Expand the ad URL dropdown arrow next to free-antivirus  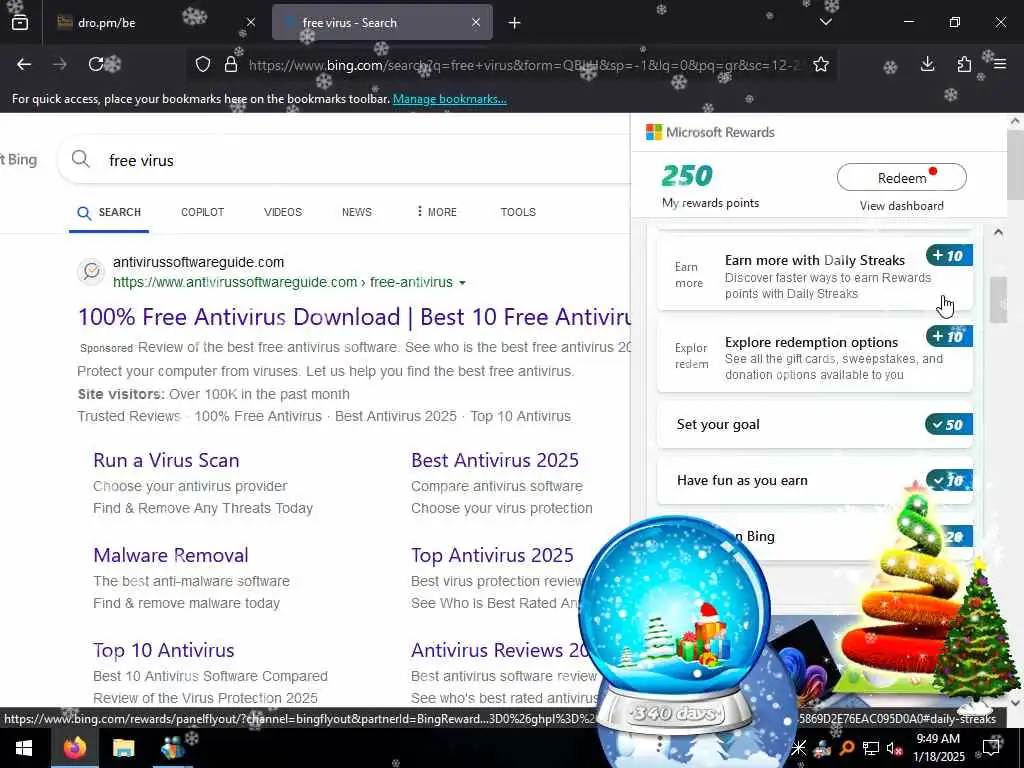click(x=462, y=283)
